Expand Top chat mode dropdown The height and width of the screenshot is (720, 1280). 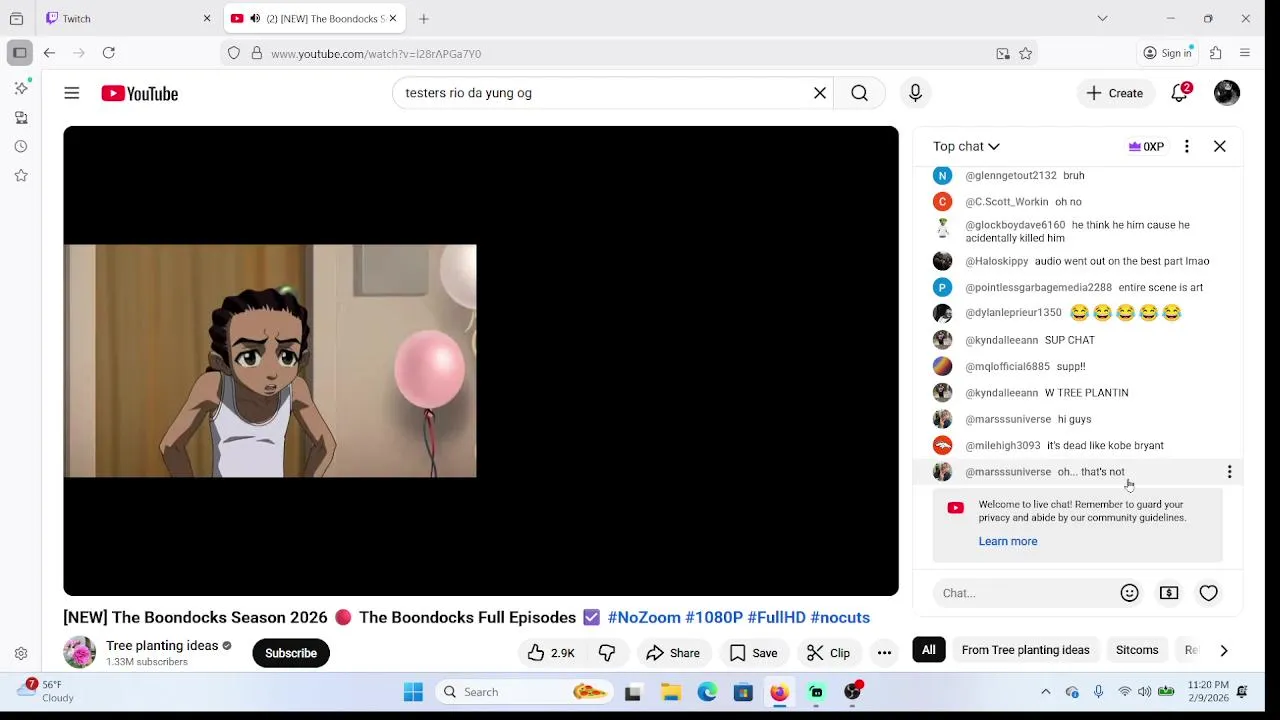pyautogui.click(x=966, y=146)
